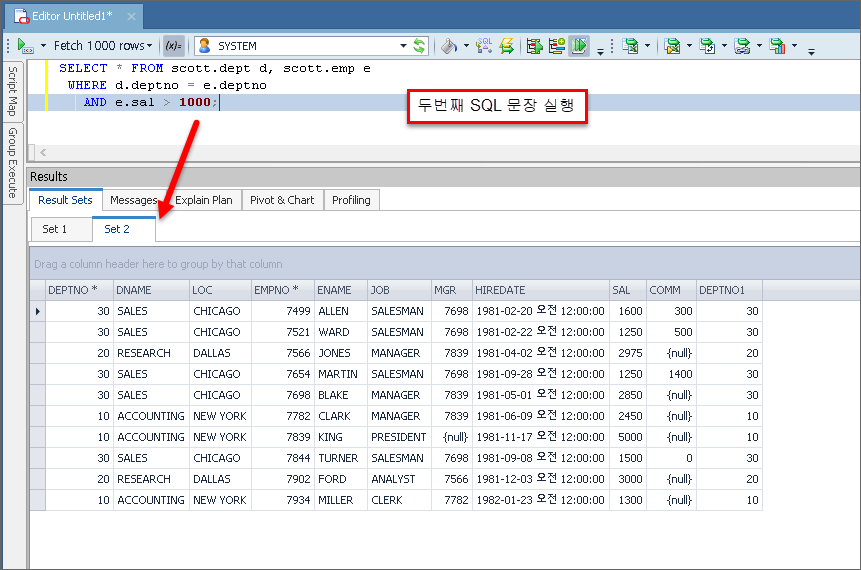
Task: Open the Profiling tab
Action: pos(351,200)
